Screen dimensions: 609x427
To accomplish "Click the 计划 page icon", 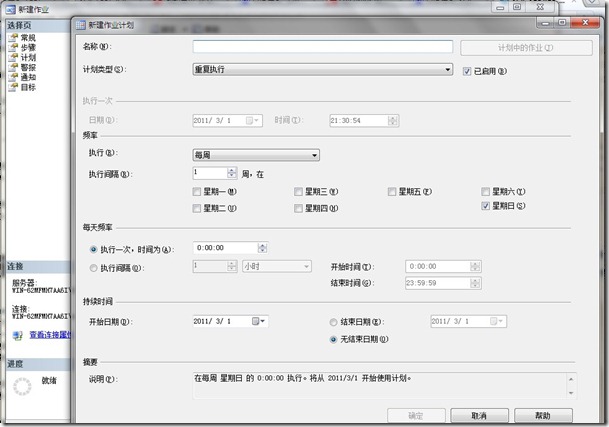I will tap(12, 57).
